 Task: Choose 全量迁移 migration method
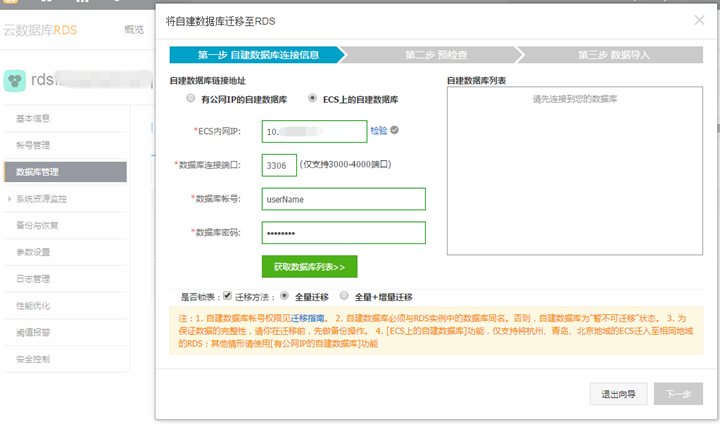coord(285,296)
